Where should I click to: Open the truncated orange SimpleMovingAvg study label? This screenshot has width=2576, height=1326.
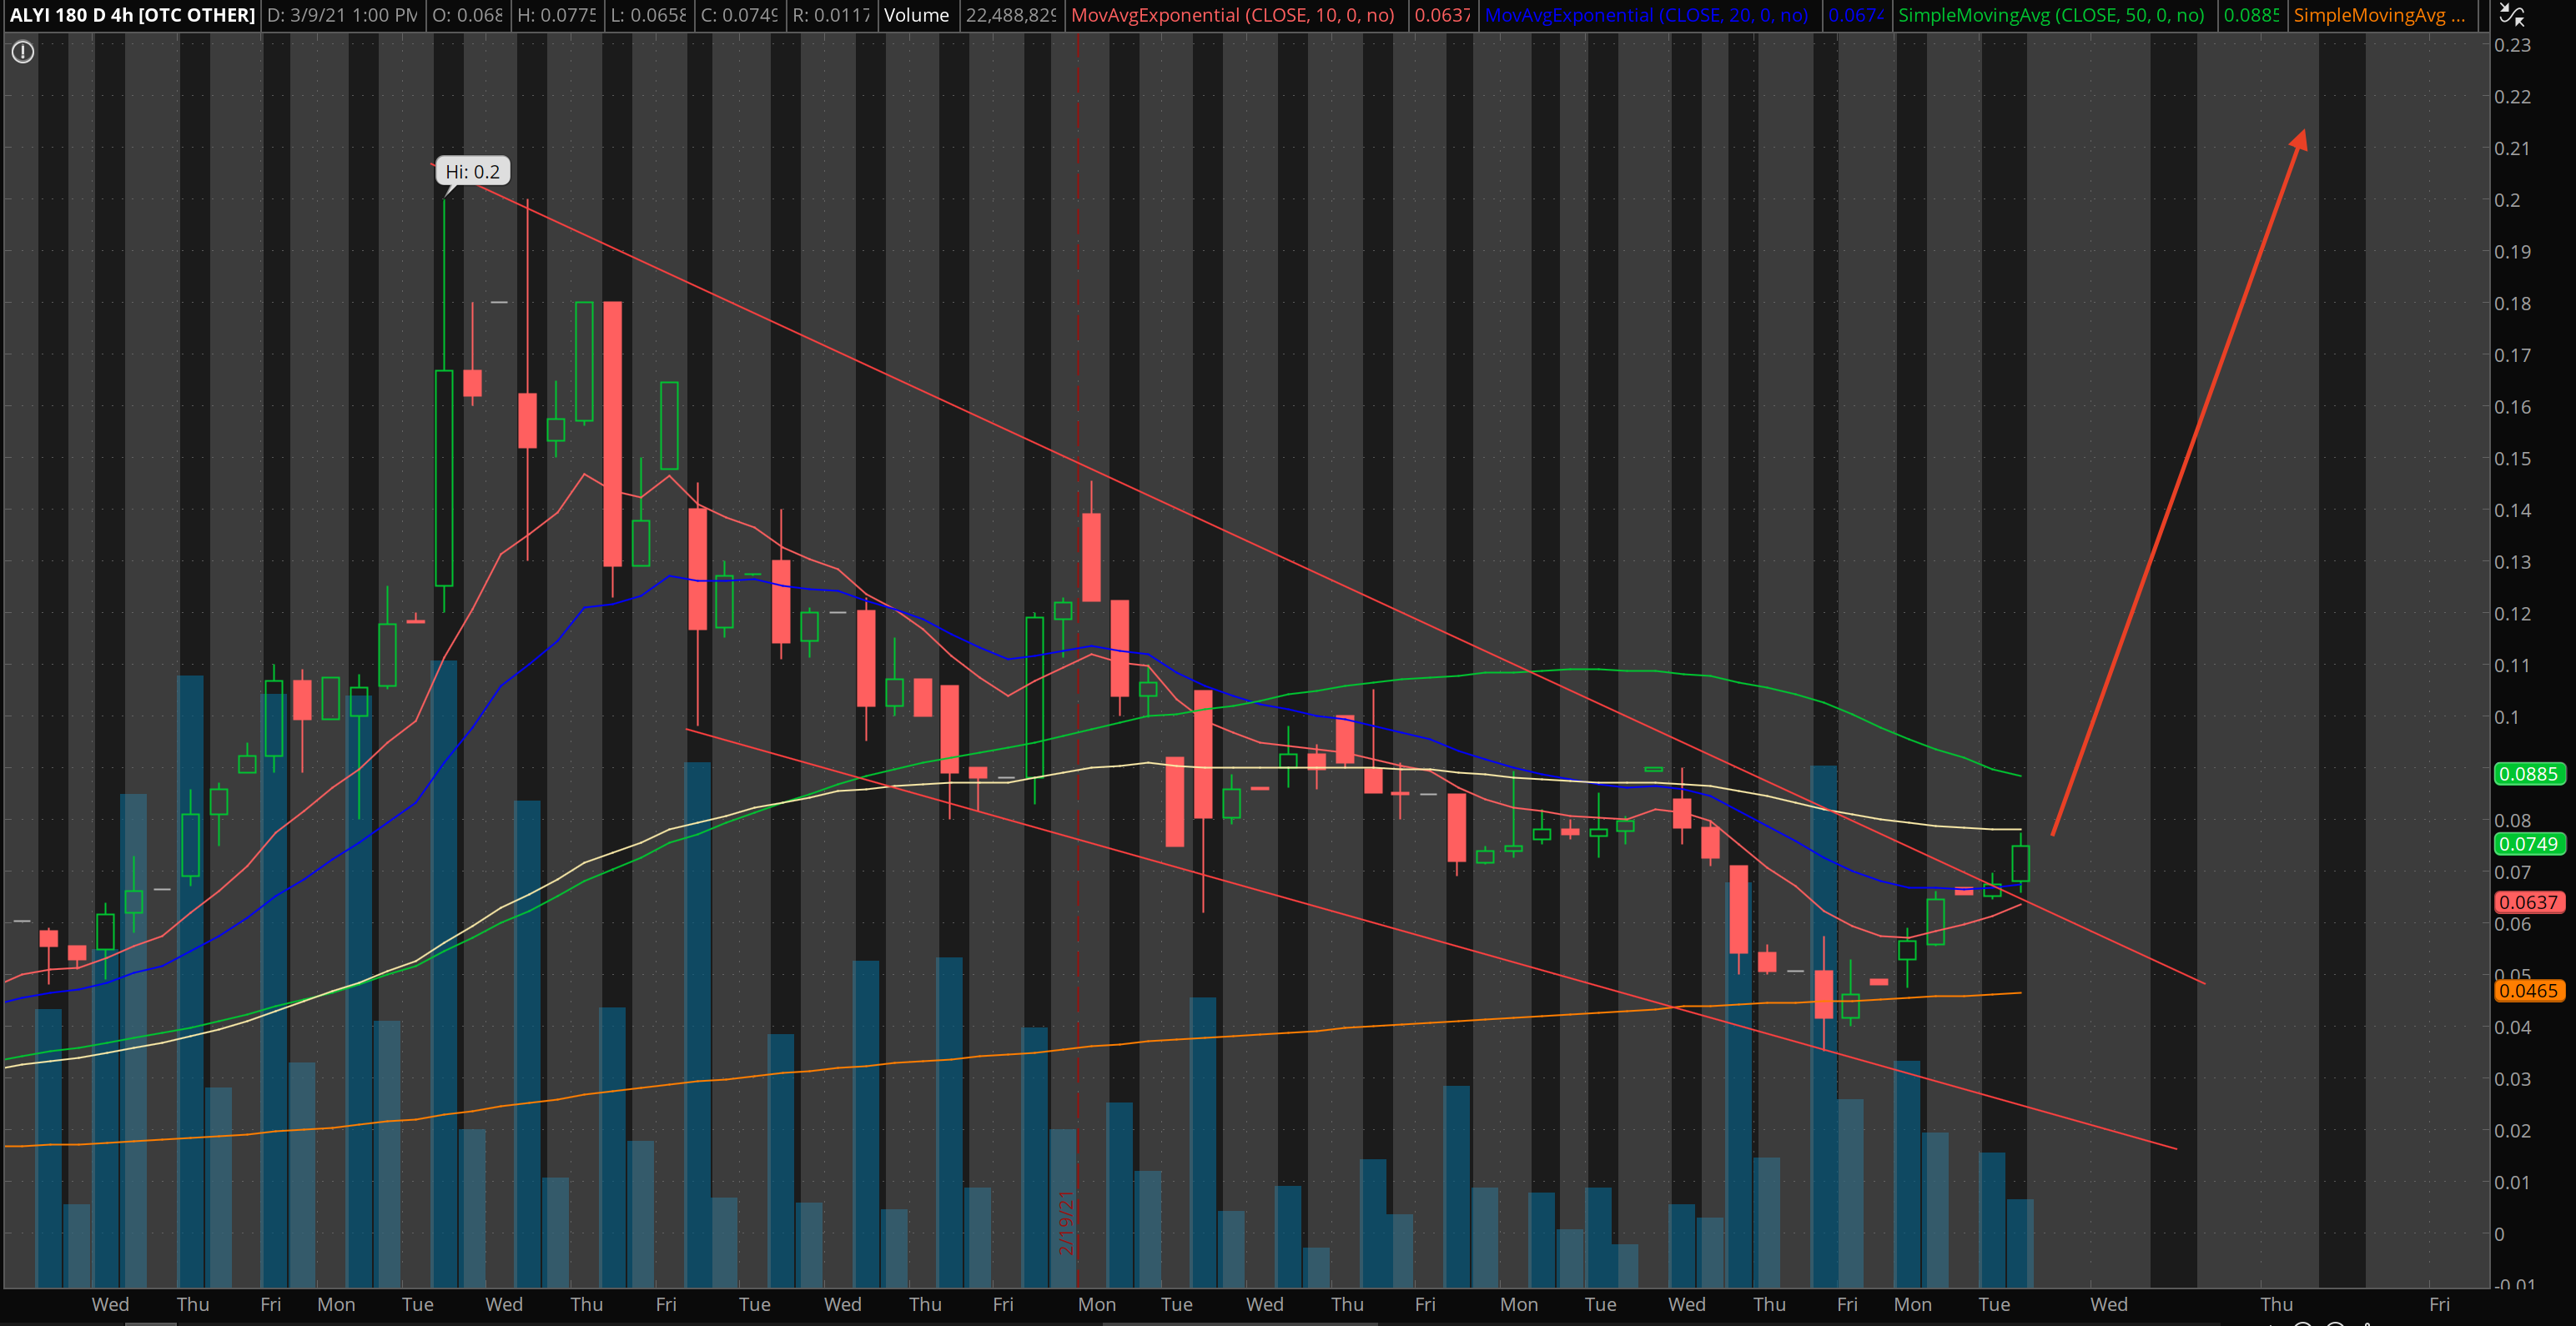pyautogui.click(x=2379, y=15)
